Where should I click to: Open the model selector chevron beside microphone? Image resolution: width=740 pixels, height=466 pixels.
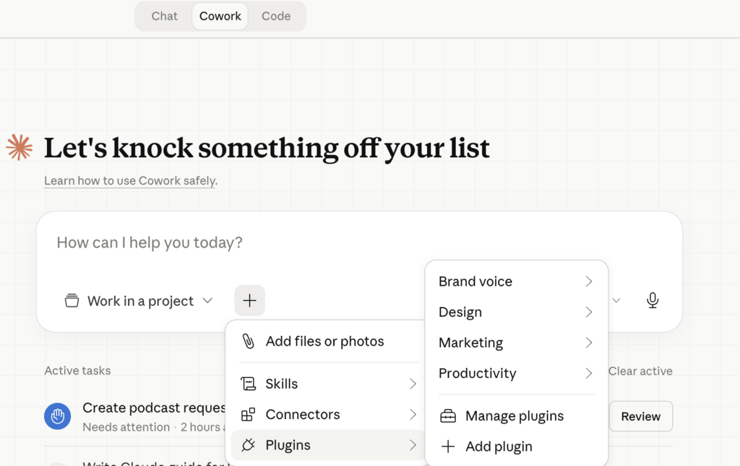[x=616, y=300]
